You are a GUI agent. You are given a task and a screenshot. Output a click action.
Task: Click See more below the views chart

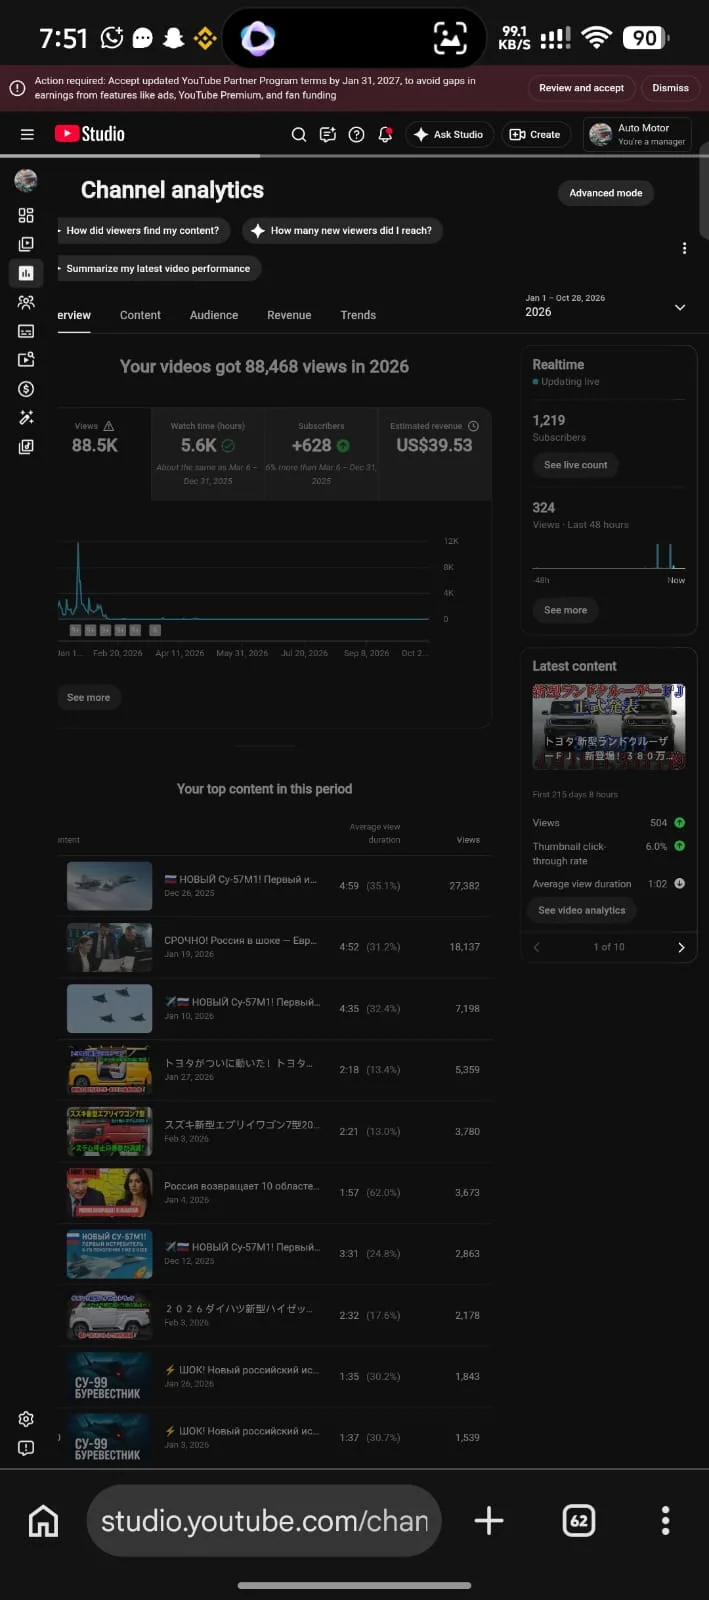click(x=88, y=697)
